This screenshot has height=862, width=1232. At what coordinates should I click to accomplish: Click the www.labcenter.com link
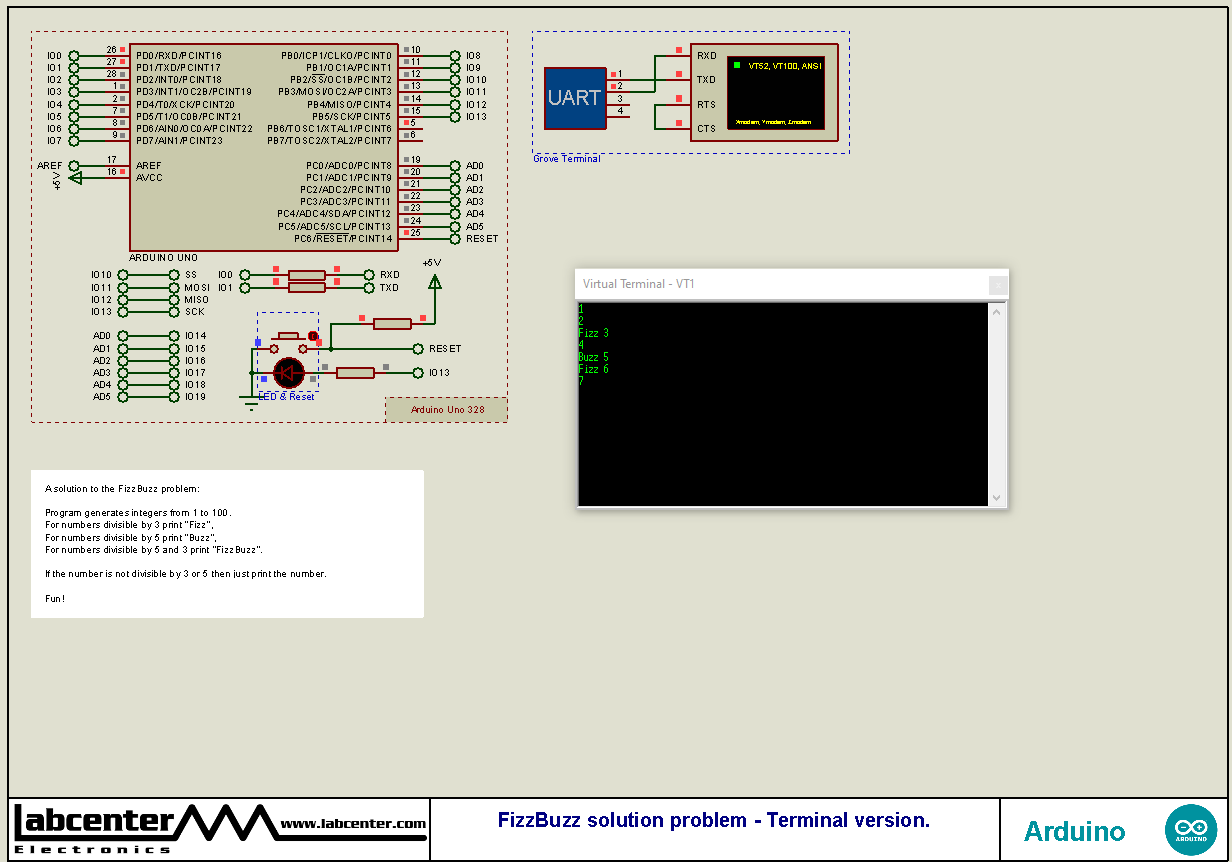point(353,824)
